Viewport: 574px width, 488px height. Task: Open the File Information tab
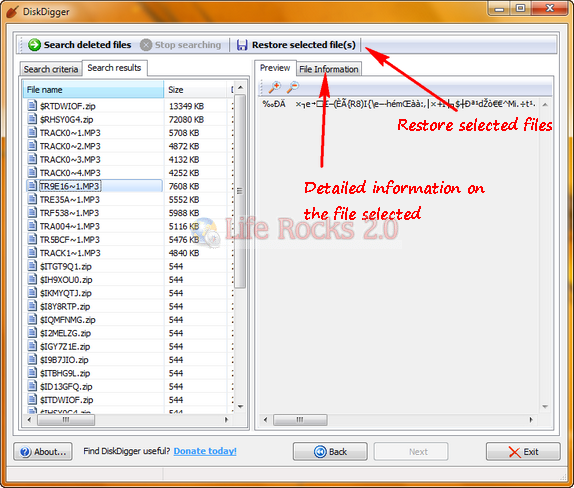329,69
